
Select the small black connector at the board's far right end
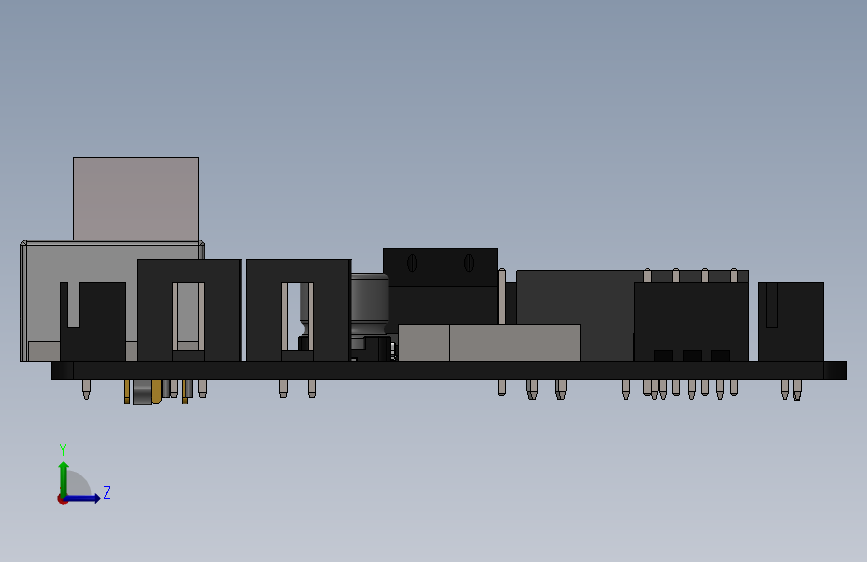791,321
